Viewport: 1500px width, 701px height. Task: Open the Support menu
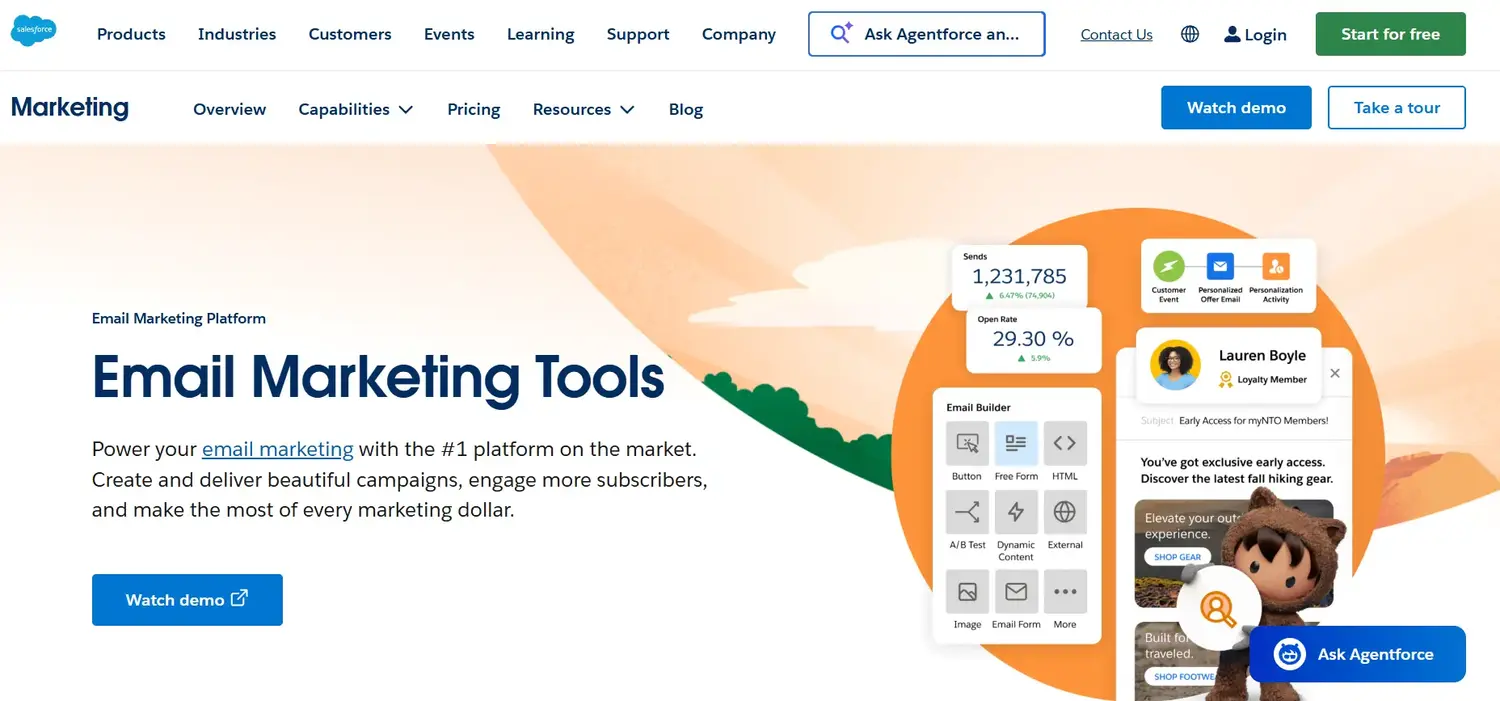point(638,34)
